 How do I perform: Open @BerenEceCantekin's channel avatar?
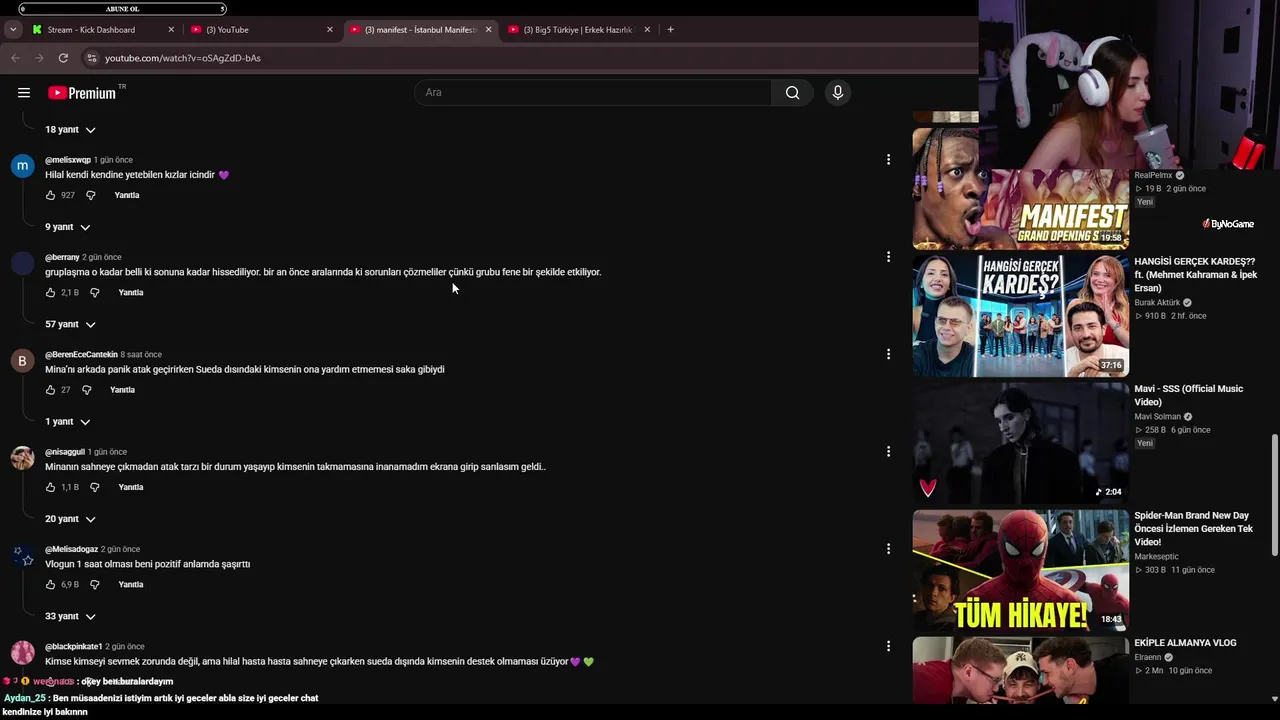(x=22, y=361)
